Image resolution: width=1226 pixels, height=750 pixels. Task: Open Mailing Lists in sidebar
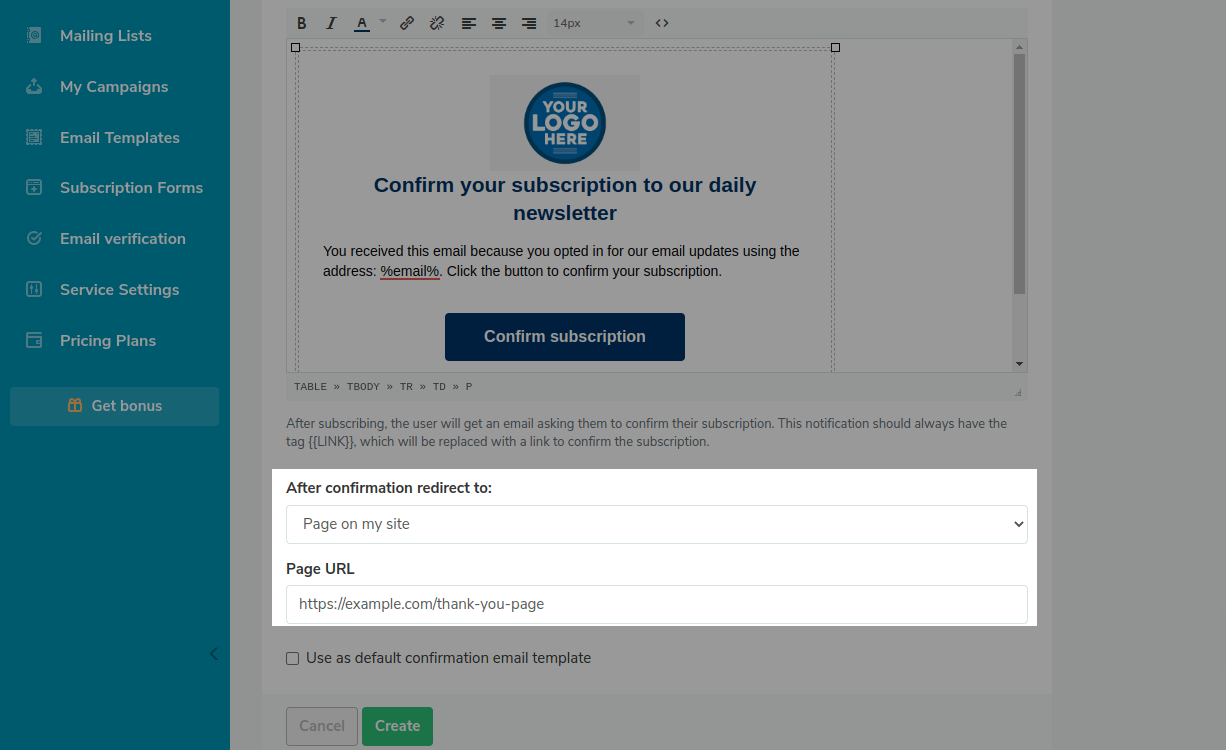tap(105, 36)
